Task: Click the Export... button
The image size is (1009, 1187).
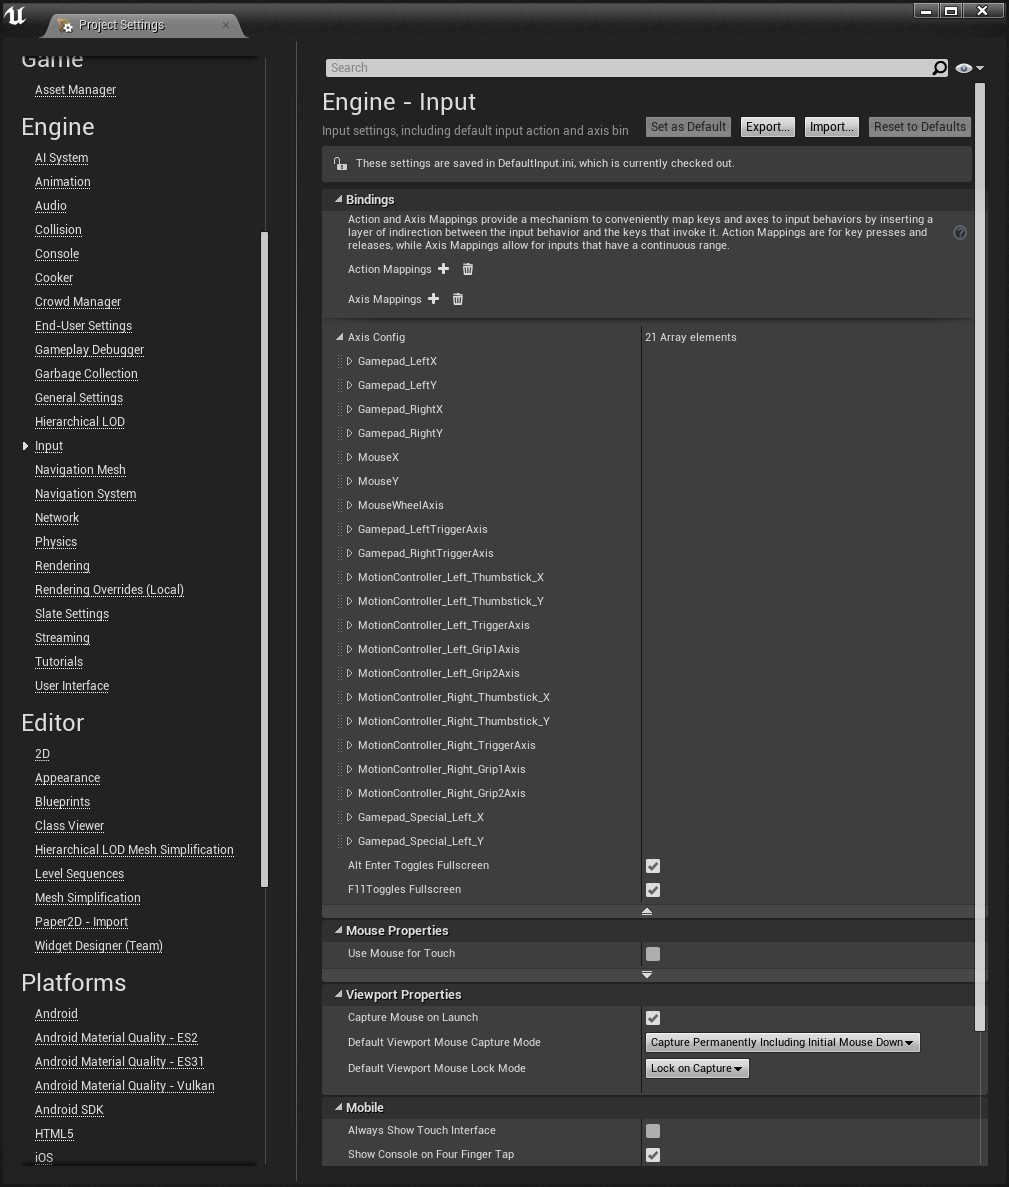Action: 768,126
